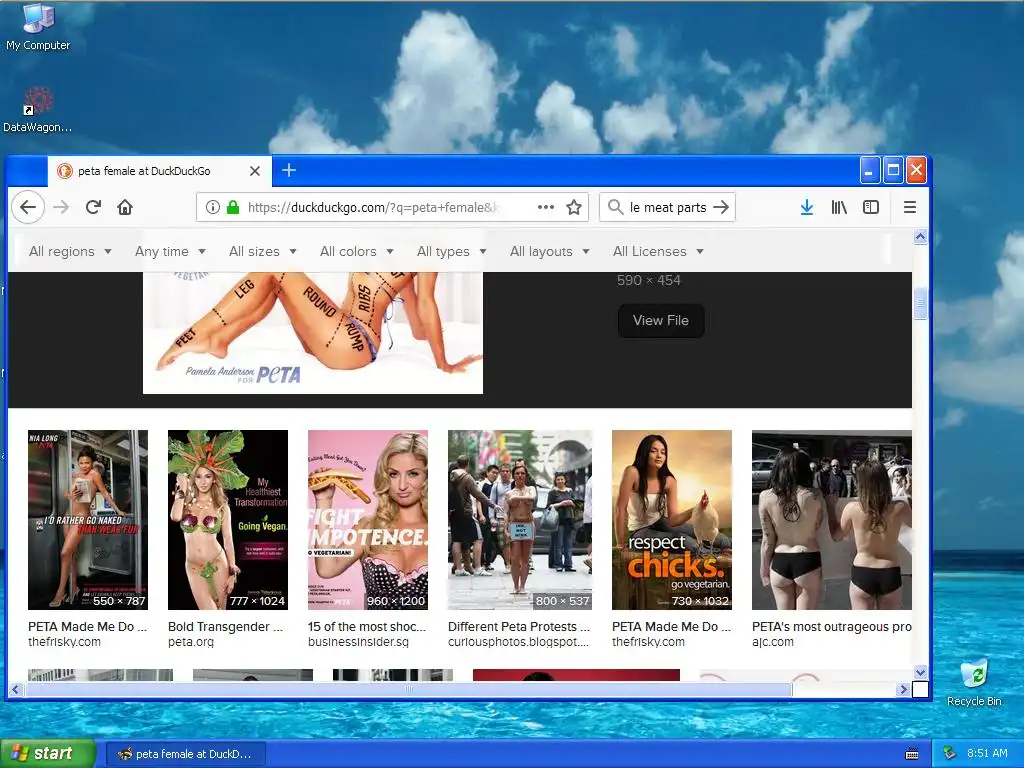The width and height of the screenshot is (1024, 768).
Task: Click the 590 × 454 dimensions text
Action: pos(648,280)
